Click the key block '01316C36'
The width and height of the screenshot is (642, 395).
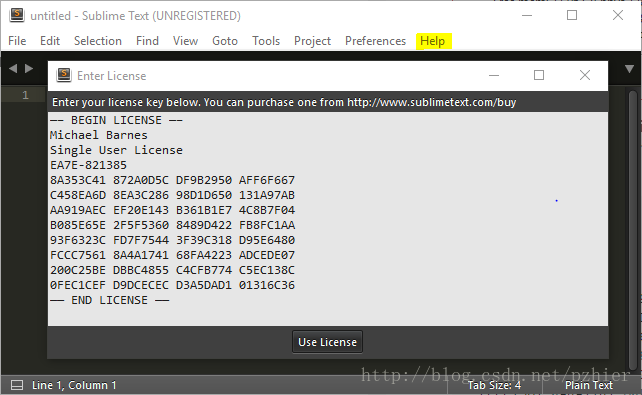[x=267, y=285]
